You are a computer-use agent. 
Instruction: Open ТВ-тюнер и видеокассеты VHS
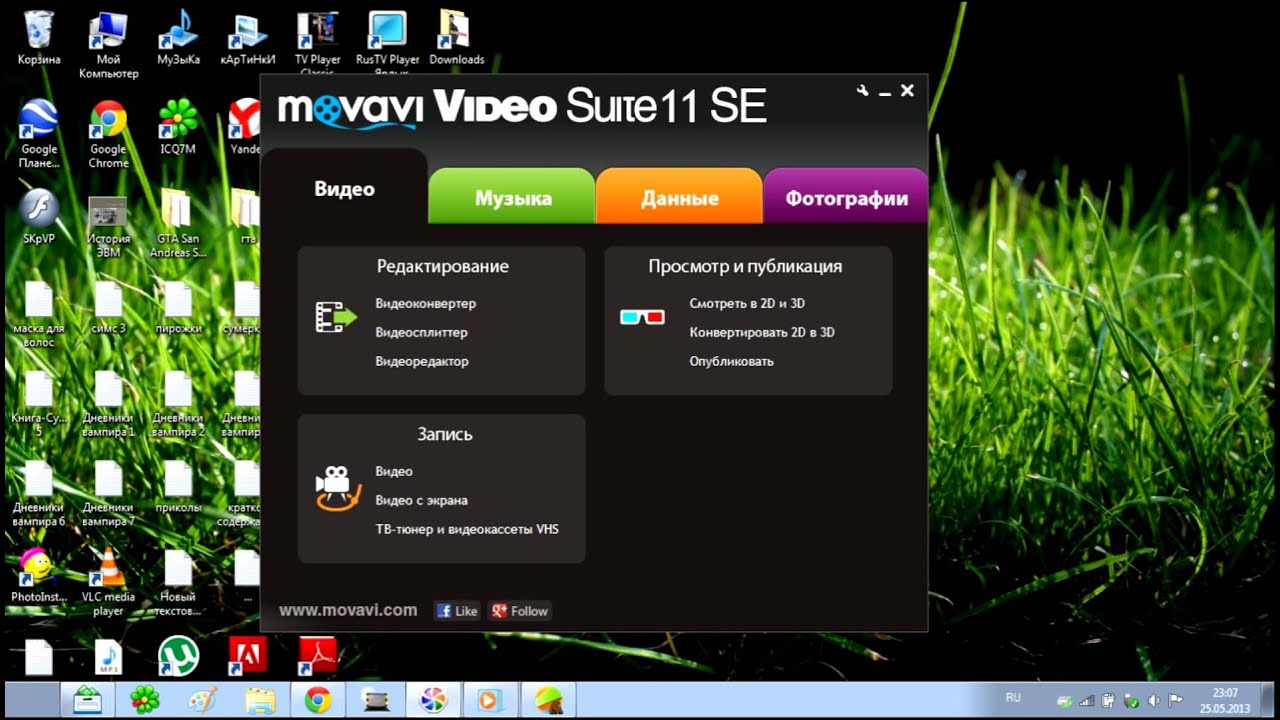point(467,529)
